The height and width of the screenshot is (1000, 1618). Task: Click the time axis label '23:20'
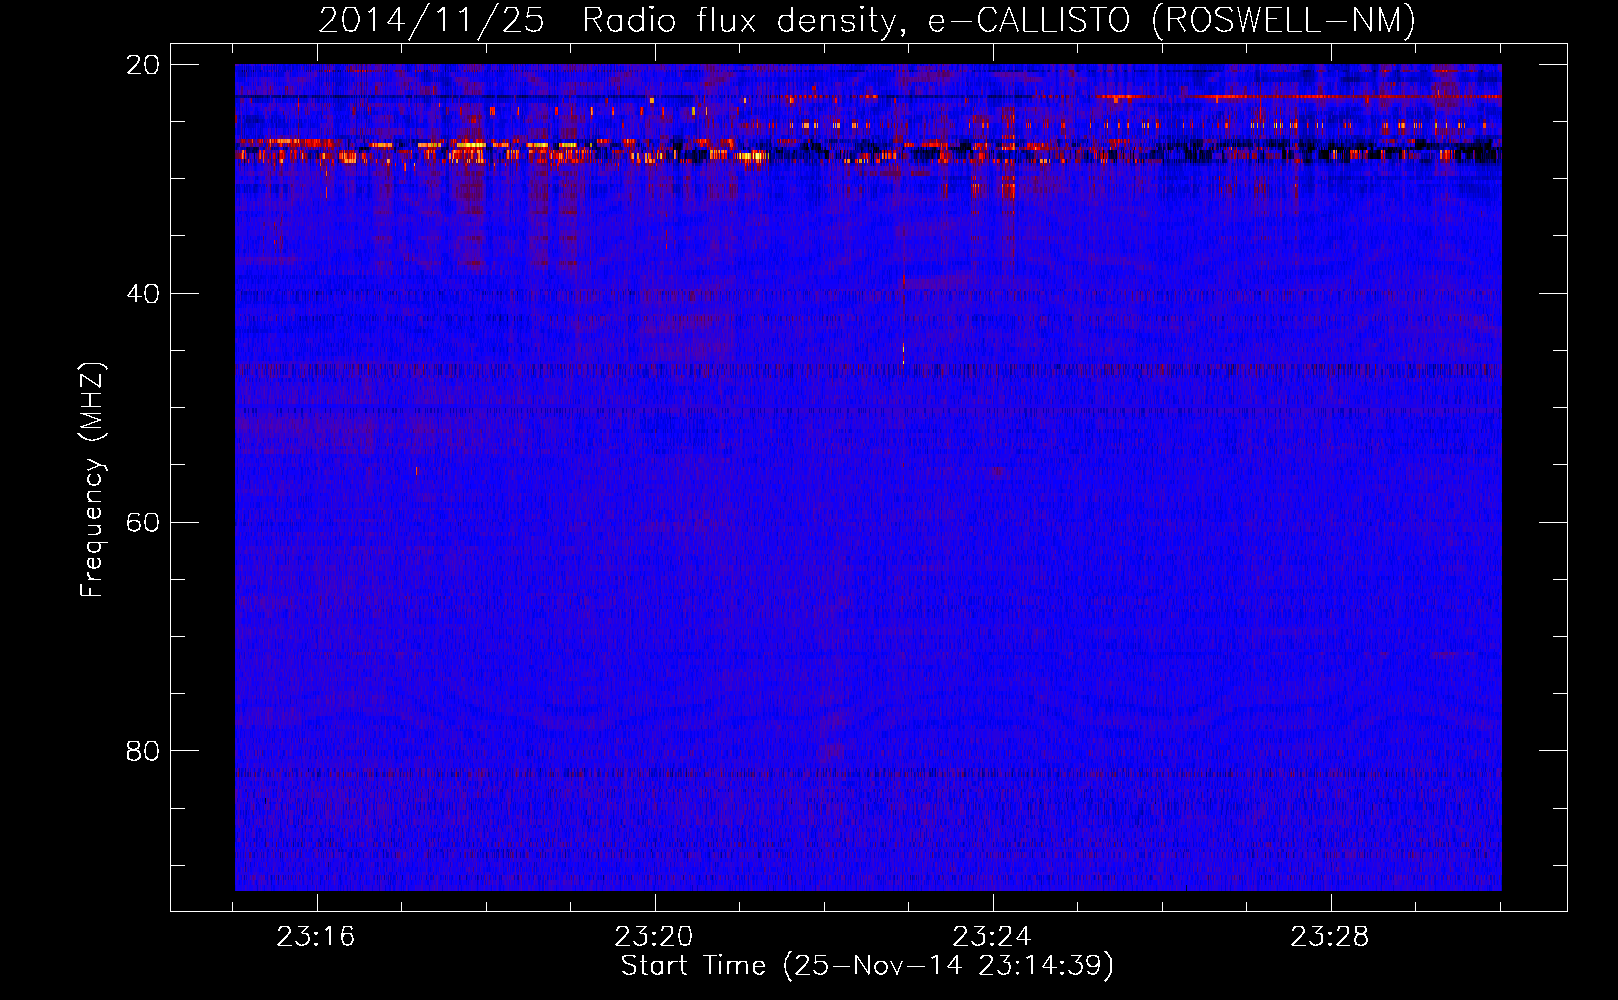654,937
